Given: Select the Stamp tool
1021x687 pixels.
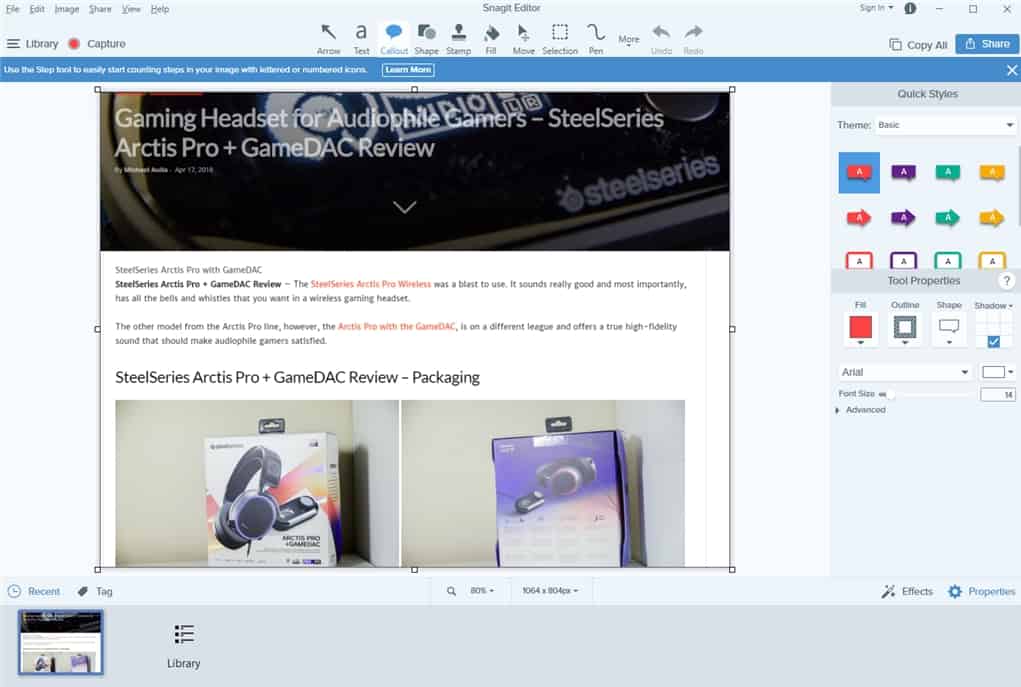Looking at the screenshot, I should [x=458, y=38].
